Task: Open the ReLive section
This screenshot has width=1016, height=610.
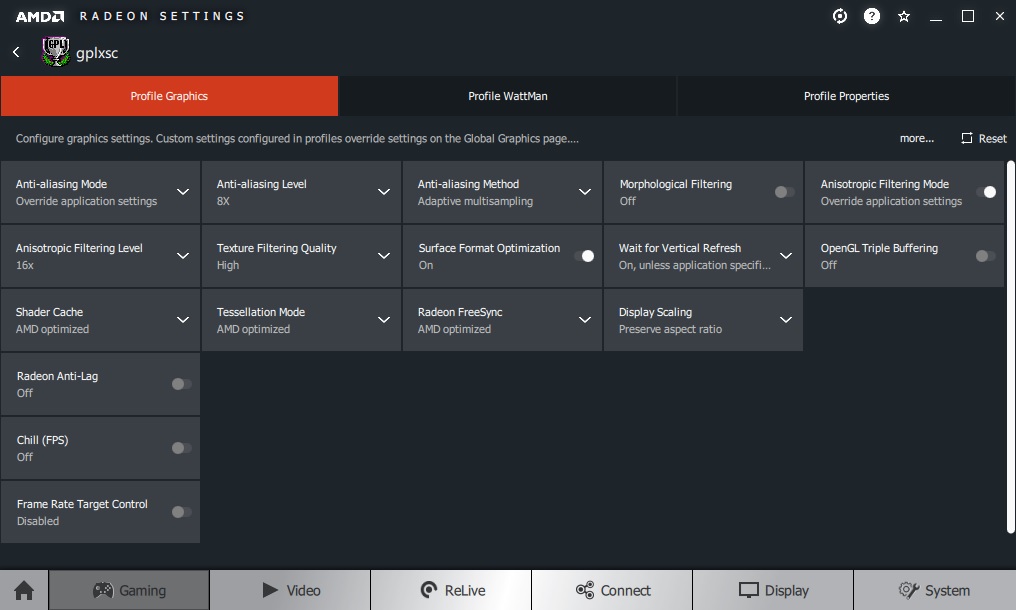Action: click(451, 590)
